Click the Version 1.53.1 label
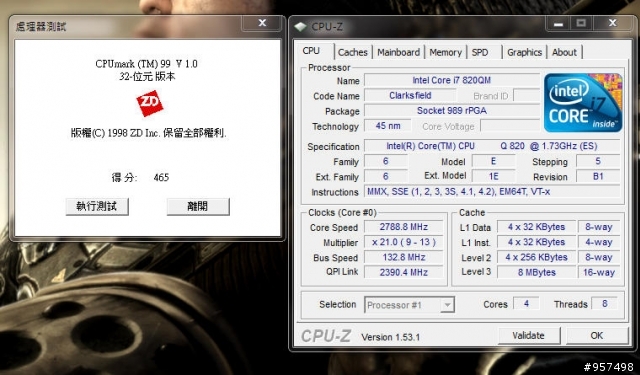640x375 pixels. point(391,337)
